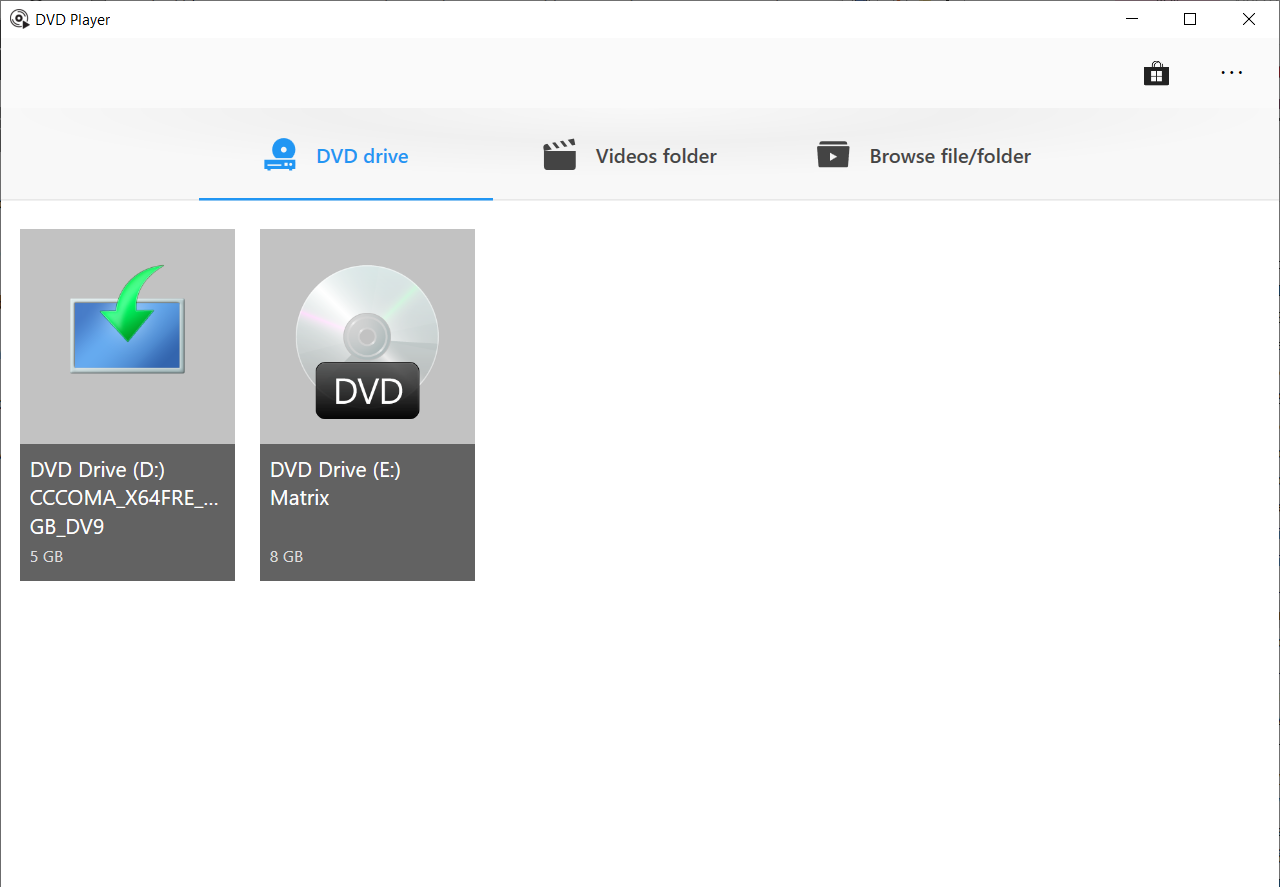This screenshot has width=1280, height=887.
Task: Click the minimize button
Action: coord(1131,19)
